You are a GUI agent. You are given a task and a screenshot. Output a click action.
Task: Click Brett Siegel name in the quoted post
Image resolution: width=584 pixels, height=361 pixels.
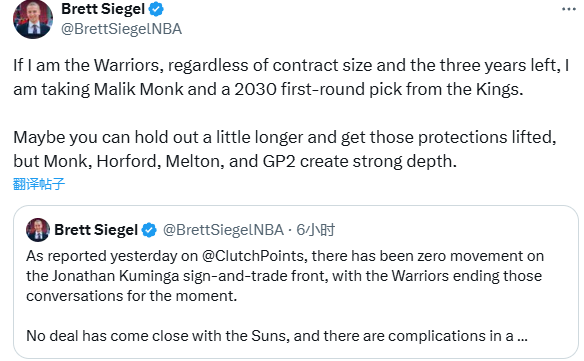(x=96, y=230)
